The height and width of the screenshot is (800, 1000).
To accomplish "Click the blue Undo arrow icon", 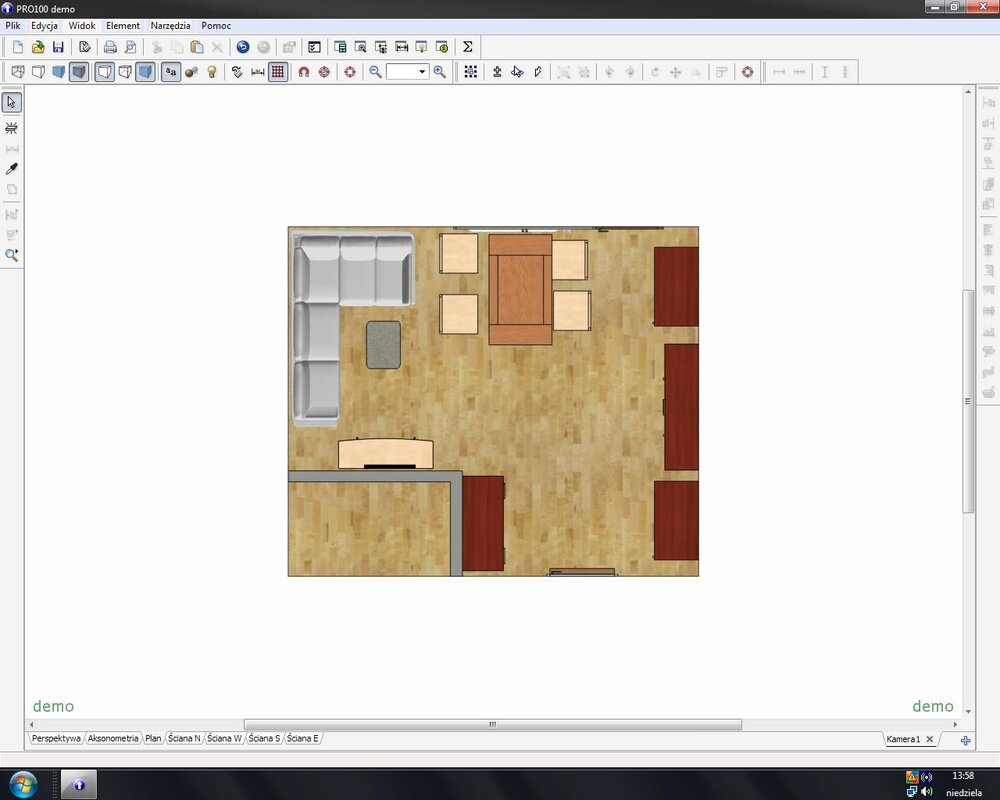I will [x=243, y=47].
